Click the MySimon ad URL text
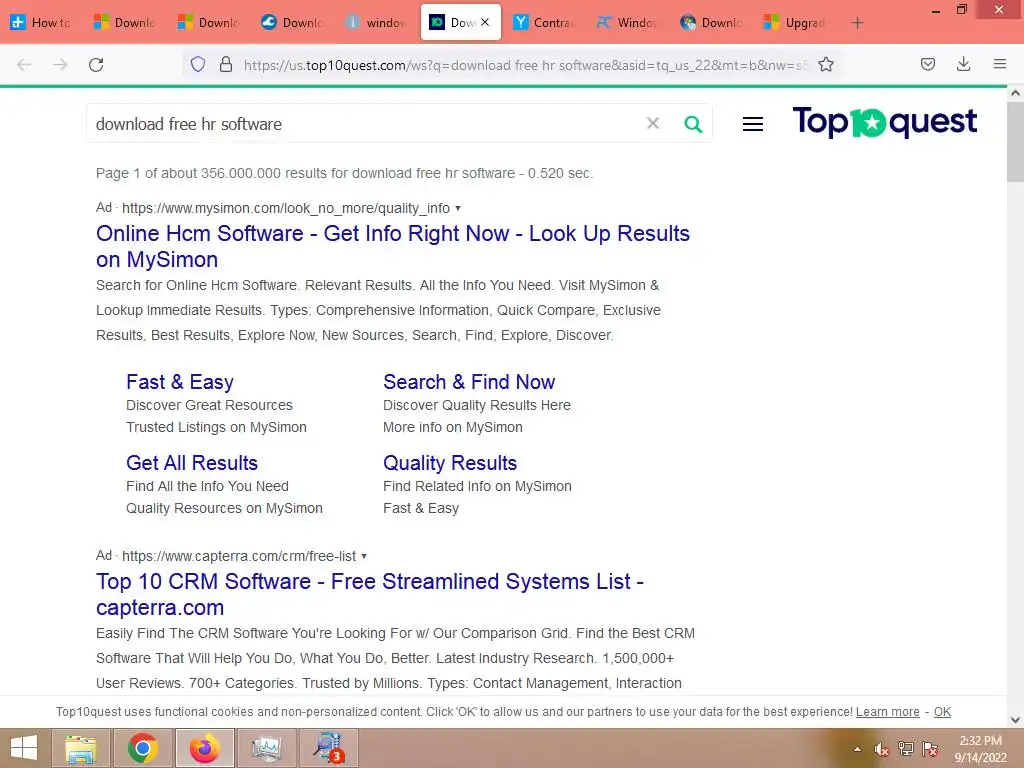This screenshot has width=1024, height=768. click(285, 208)
